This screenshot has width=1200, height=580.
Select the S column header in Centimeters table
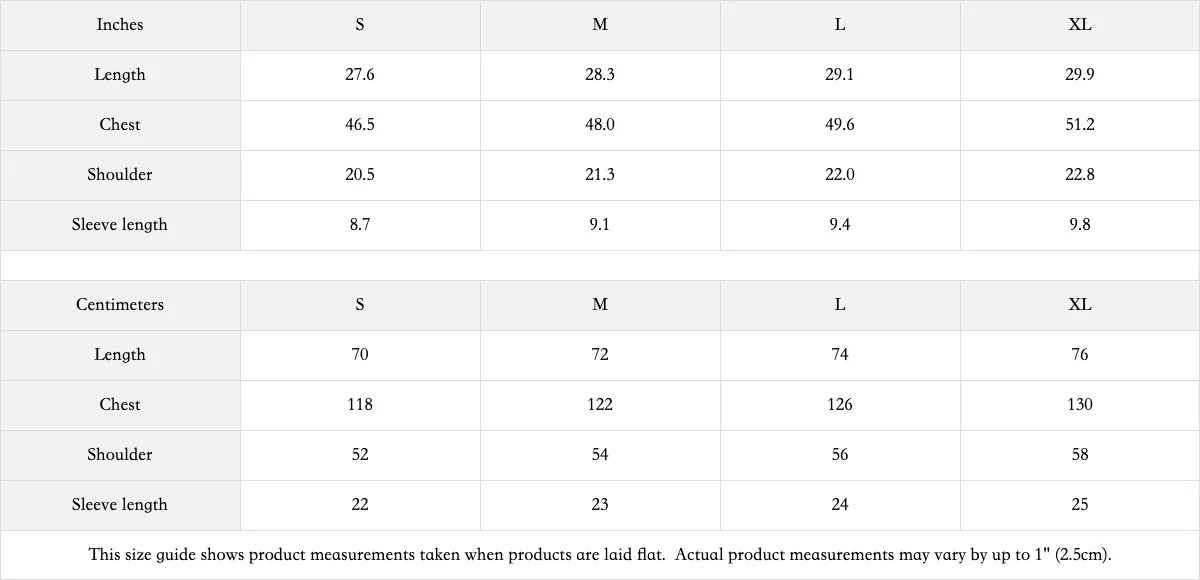[360, 305]
